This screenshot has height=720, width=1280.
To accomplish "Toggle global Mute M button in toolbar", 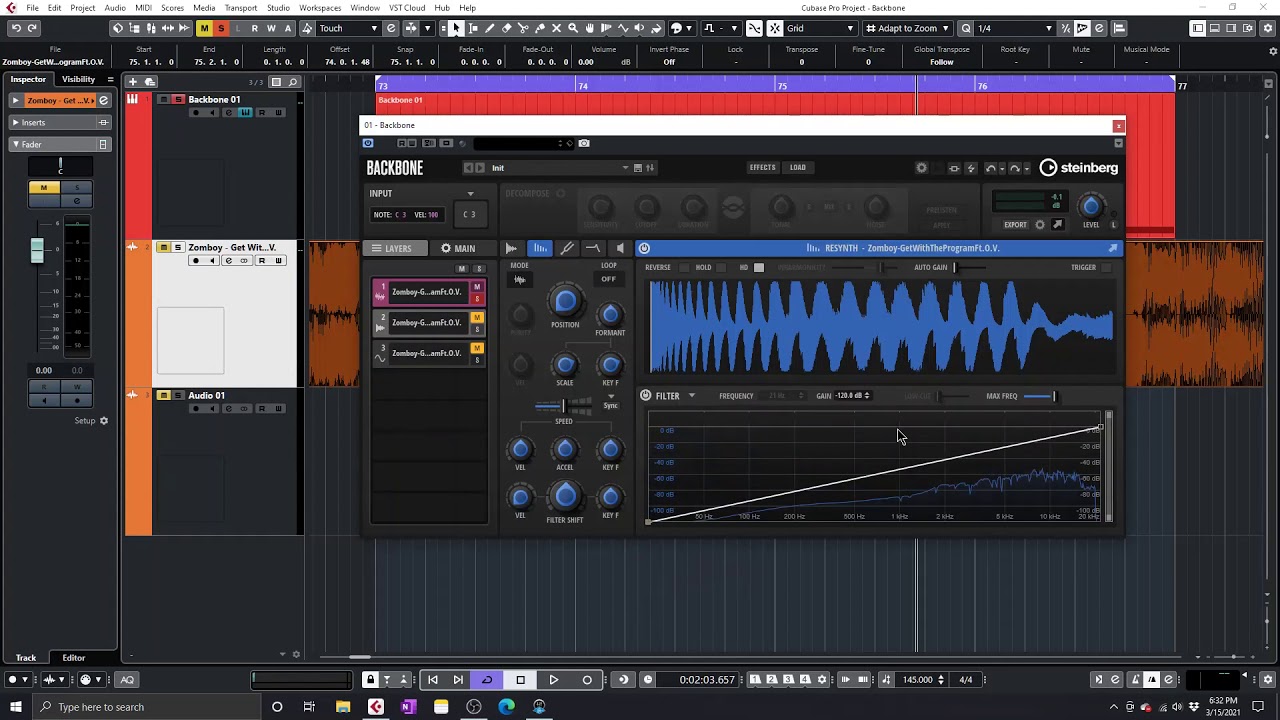I will (x=204, y=28).
